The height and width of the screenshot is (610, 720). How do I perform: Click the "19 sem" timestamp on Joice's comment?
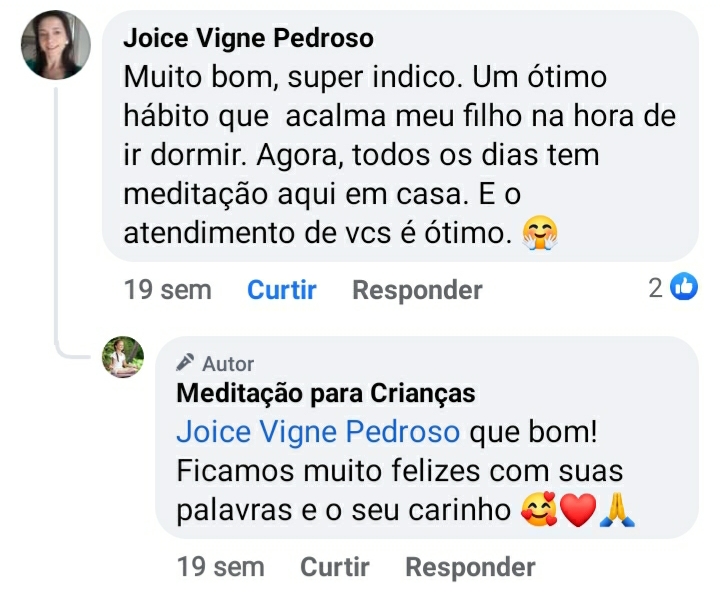167,290
